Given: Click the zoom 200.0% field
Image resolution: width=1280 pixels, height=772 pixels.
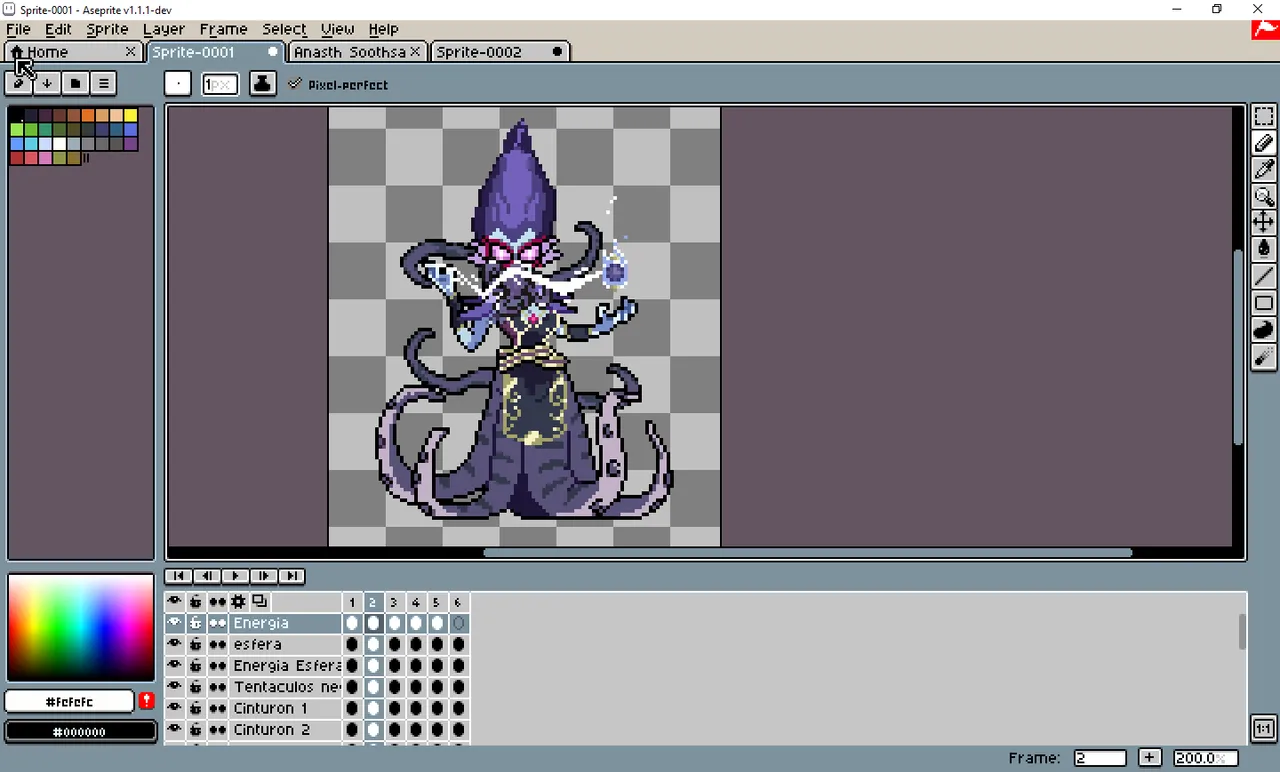Looking at the screenshot, I should click(x=1205, y=758).
